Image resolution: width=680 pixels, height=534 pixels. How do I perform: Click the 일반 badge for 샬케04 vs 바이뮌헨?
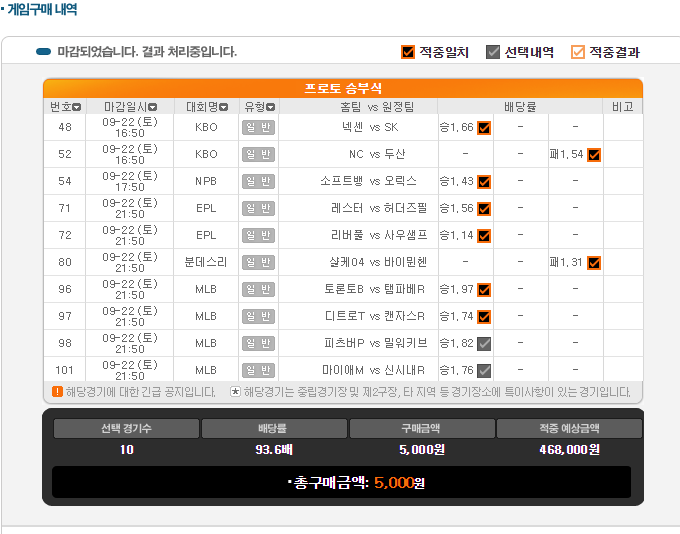pyautogui.click(x=258, y=263)
